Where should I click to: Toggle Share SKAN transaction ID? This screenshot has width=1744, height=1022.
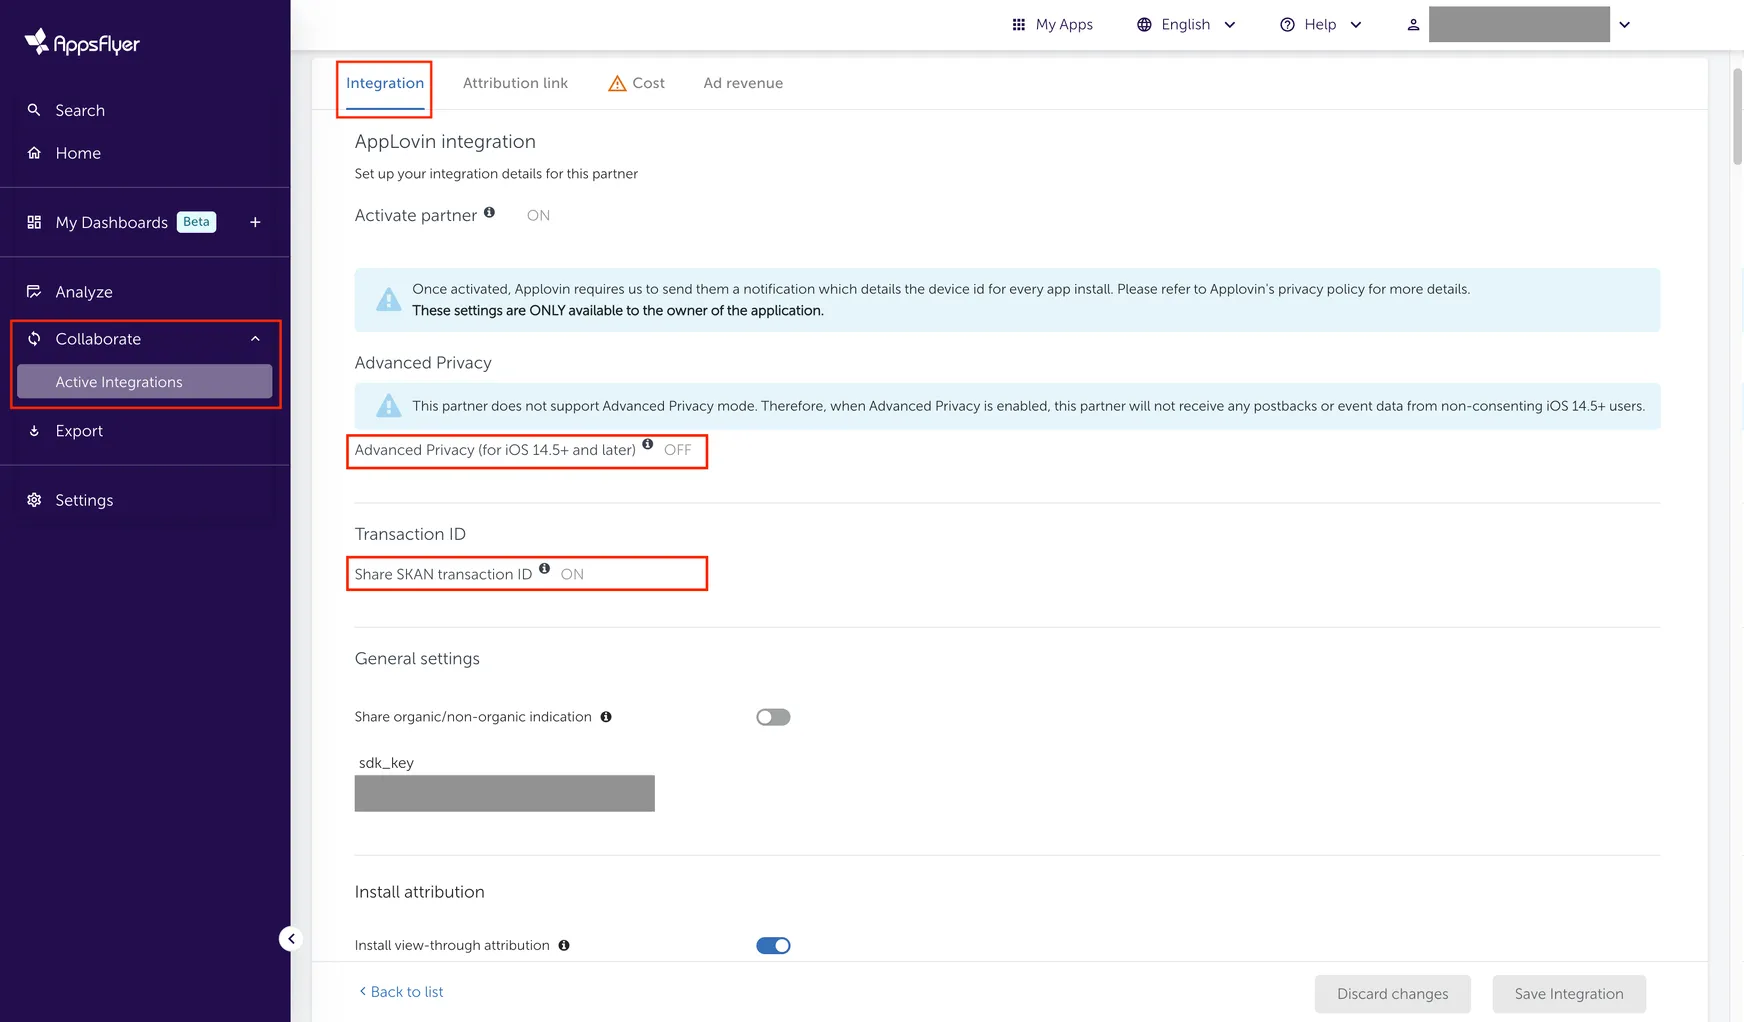pyautogui.click(x=571, y=574)
